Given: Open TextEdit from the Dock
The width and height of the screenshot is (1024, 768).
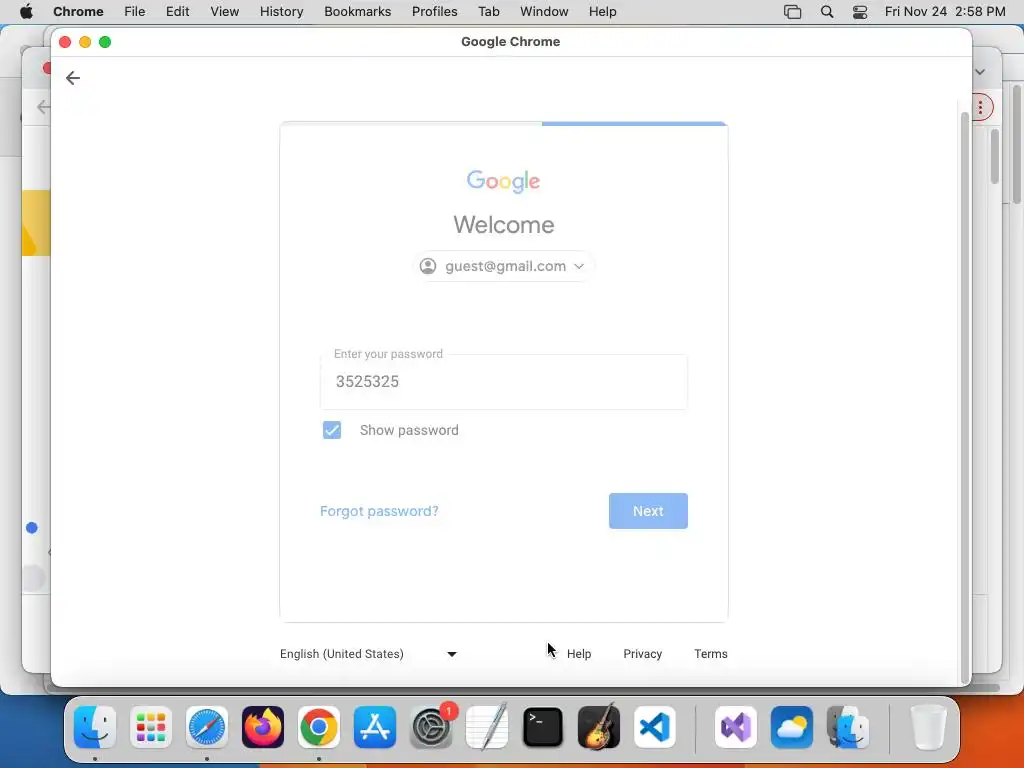Looking at the screenshot, I should 487,727.
